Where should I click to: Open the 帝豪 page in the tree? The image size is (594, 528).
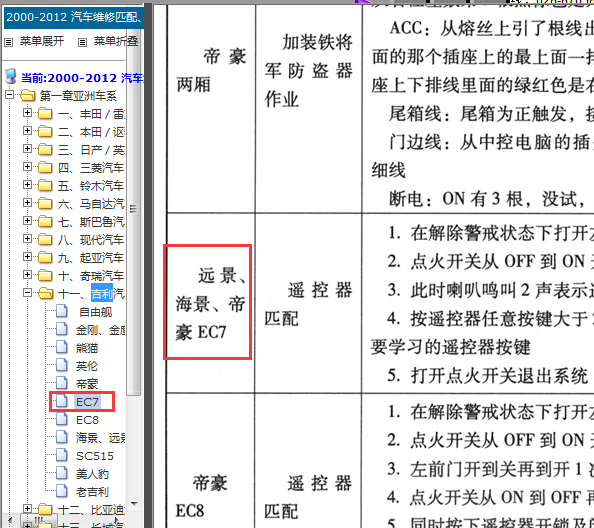[x=87, y=384]
